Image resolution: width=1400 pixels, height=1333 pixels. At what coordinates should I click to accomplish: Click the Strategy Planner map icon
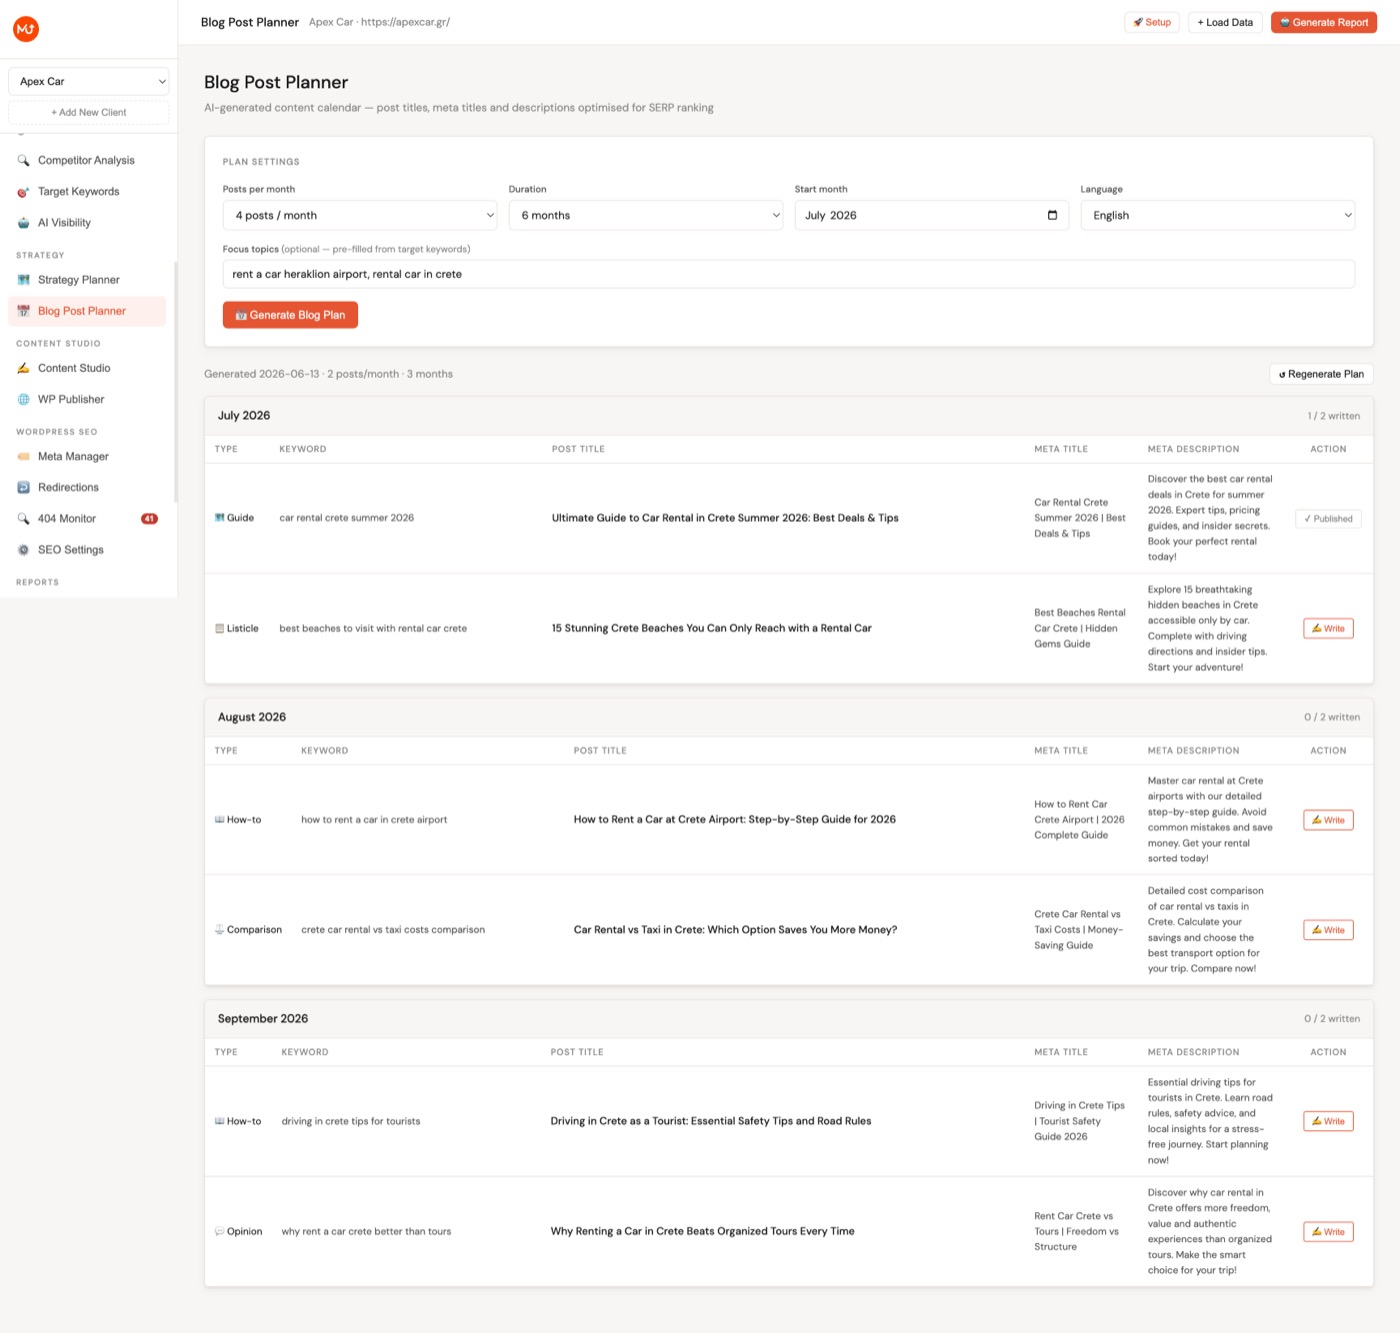(x=23, y=280)
